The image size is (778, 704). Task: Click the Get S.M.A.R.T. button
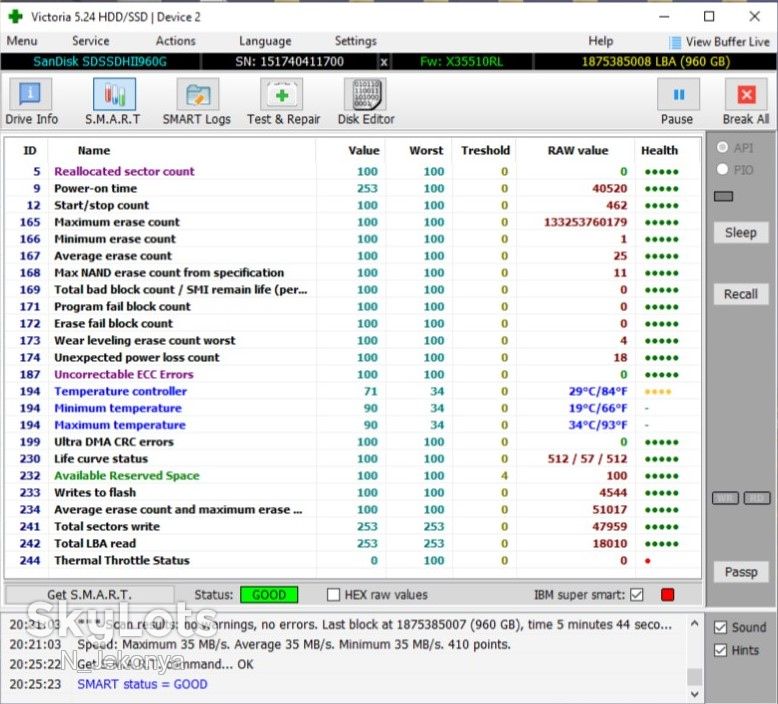click(x=90, y=594)
